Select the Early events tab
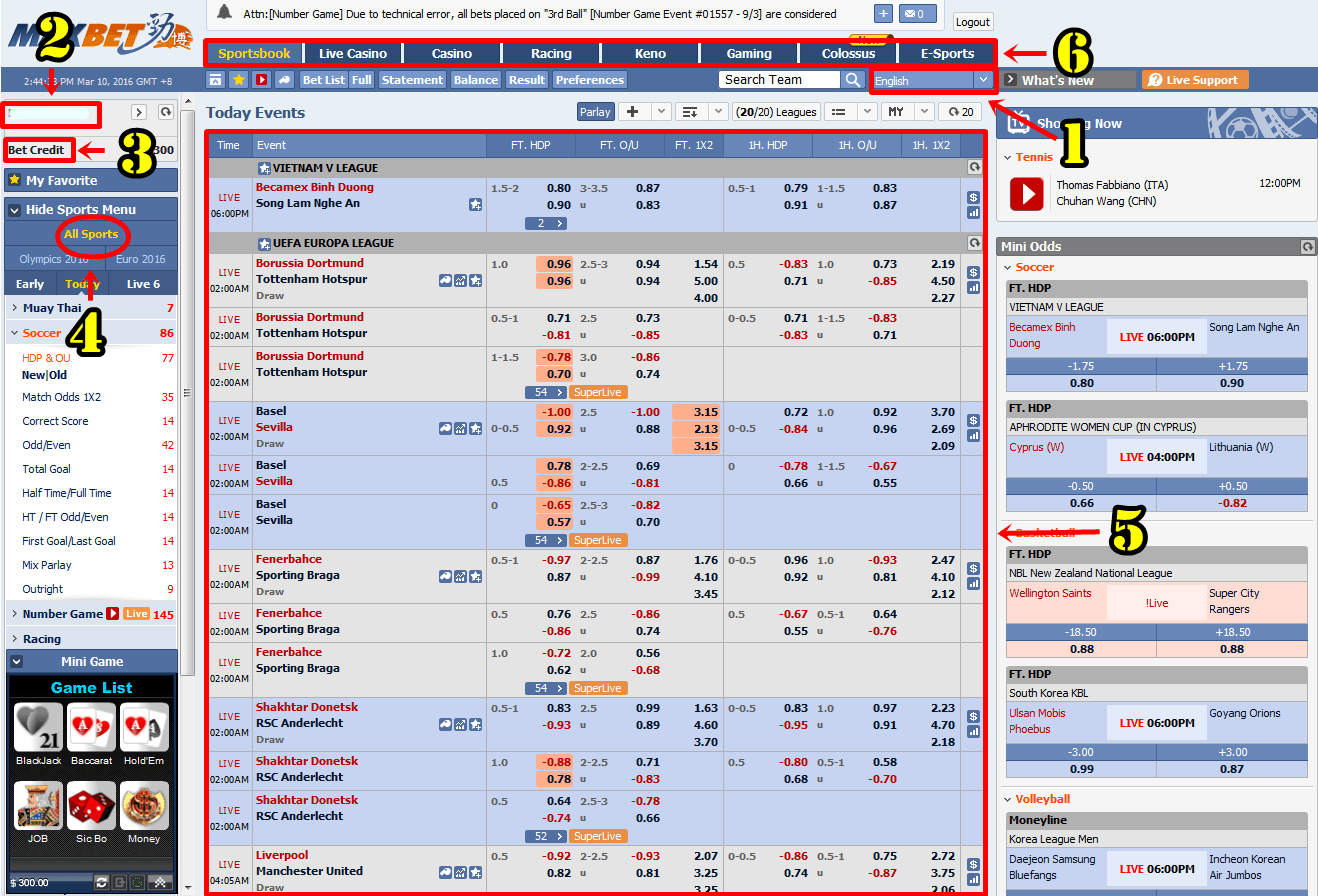 (30, 284)
